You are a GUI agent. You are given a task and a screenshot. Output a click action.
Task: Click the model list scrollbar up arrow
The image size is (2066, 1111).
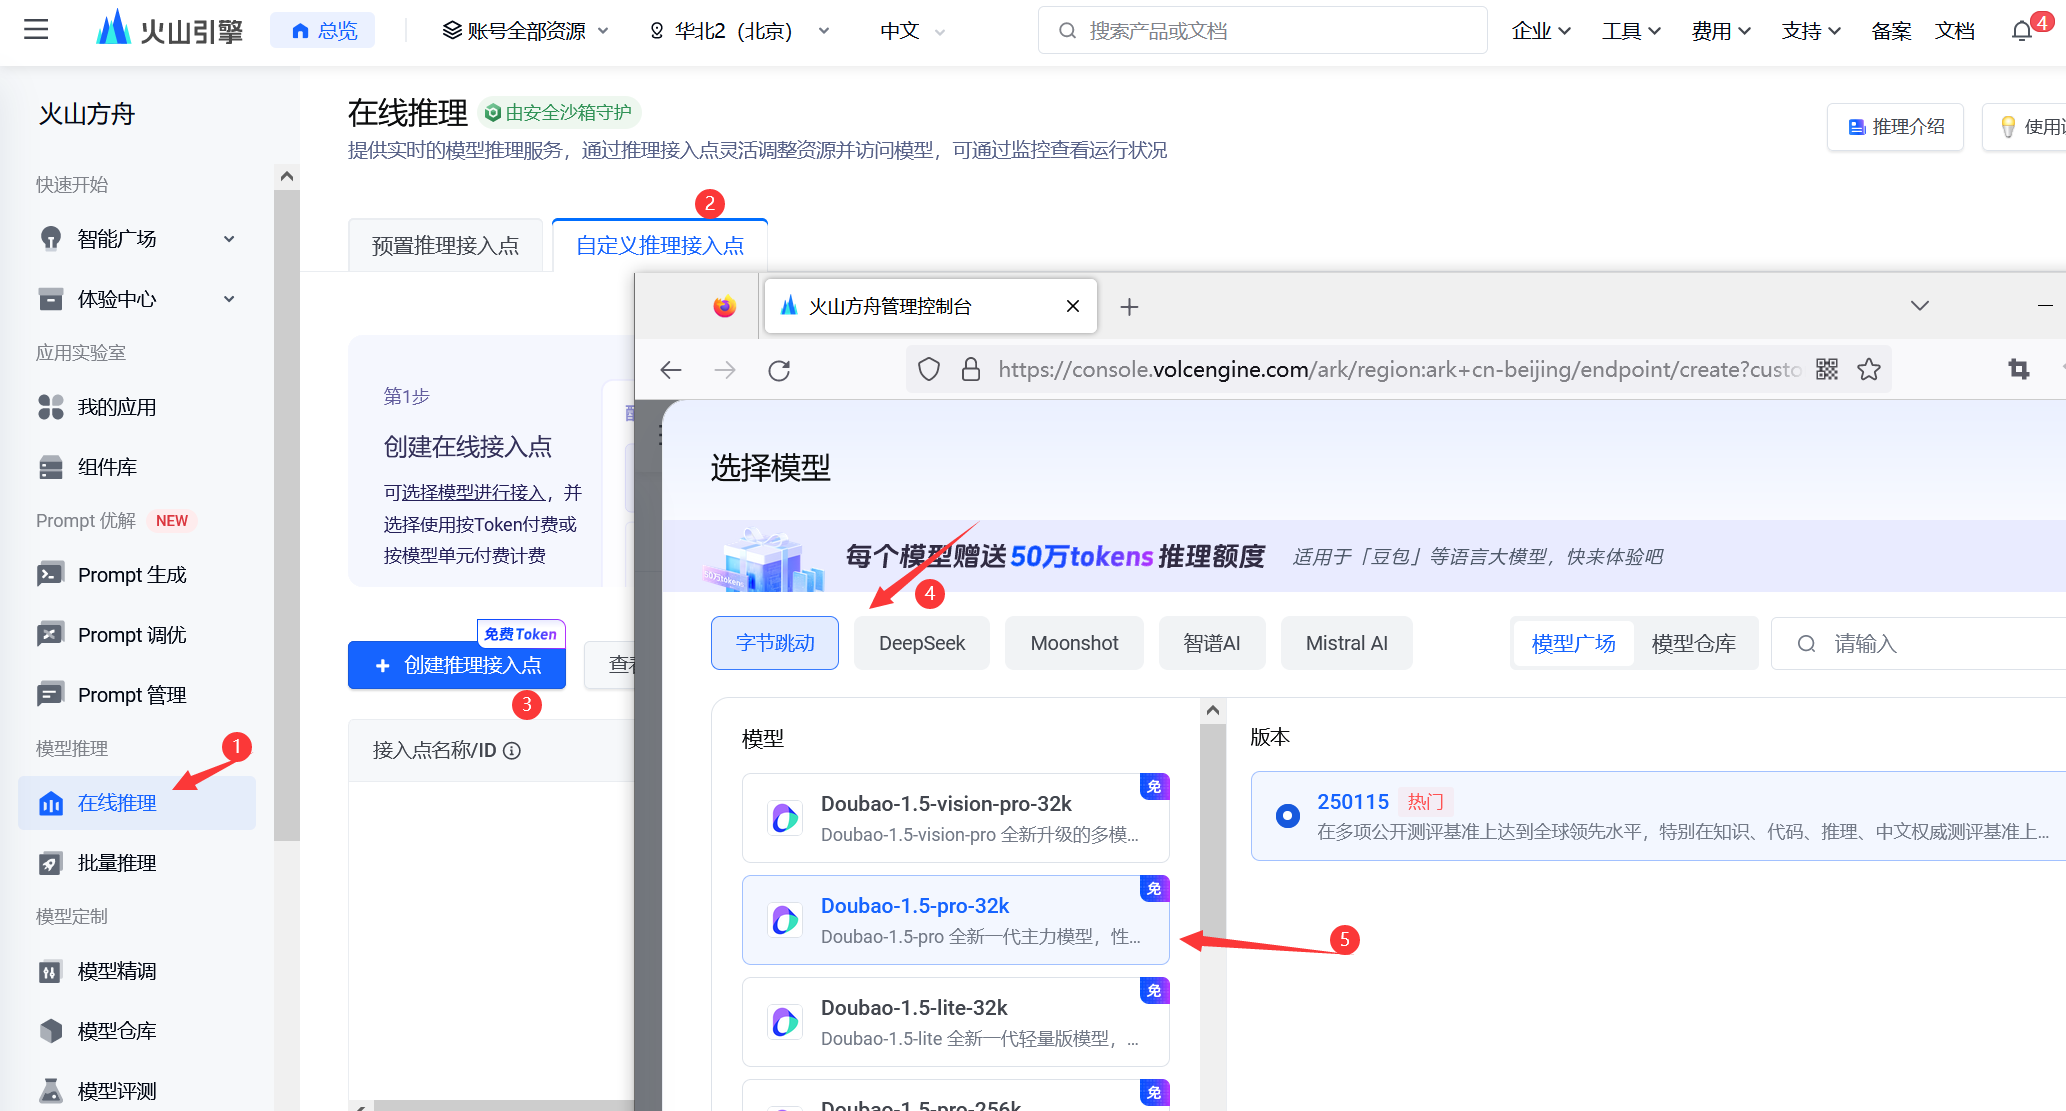coord(1213,710)
